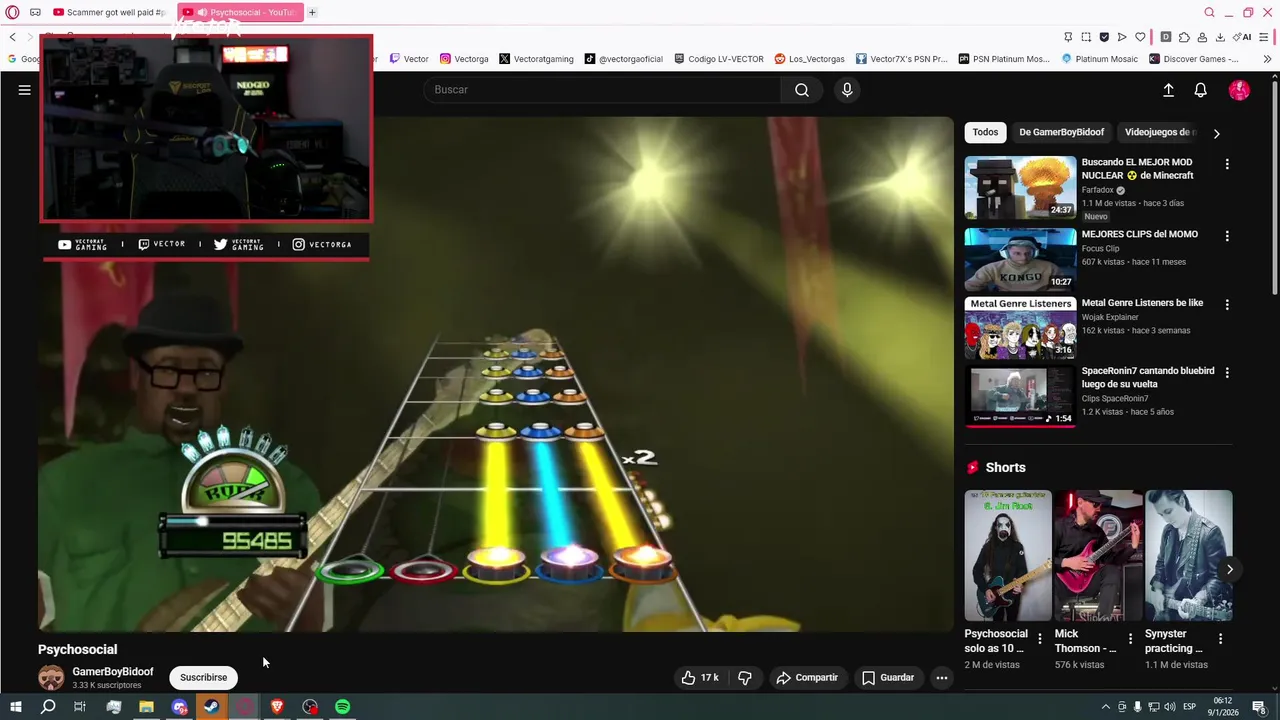Click the Opera browser logo menu

(x=12, y=12)
